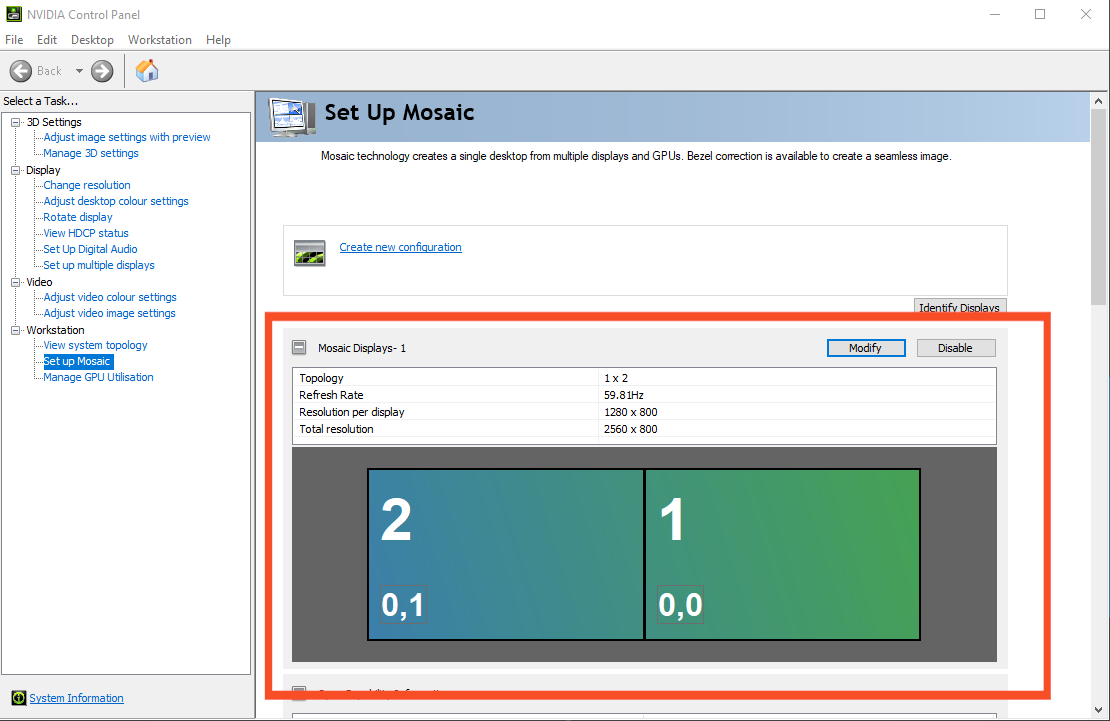Select Change resolution
This screenshot has height=721, width=1110.
click(87, 185)
